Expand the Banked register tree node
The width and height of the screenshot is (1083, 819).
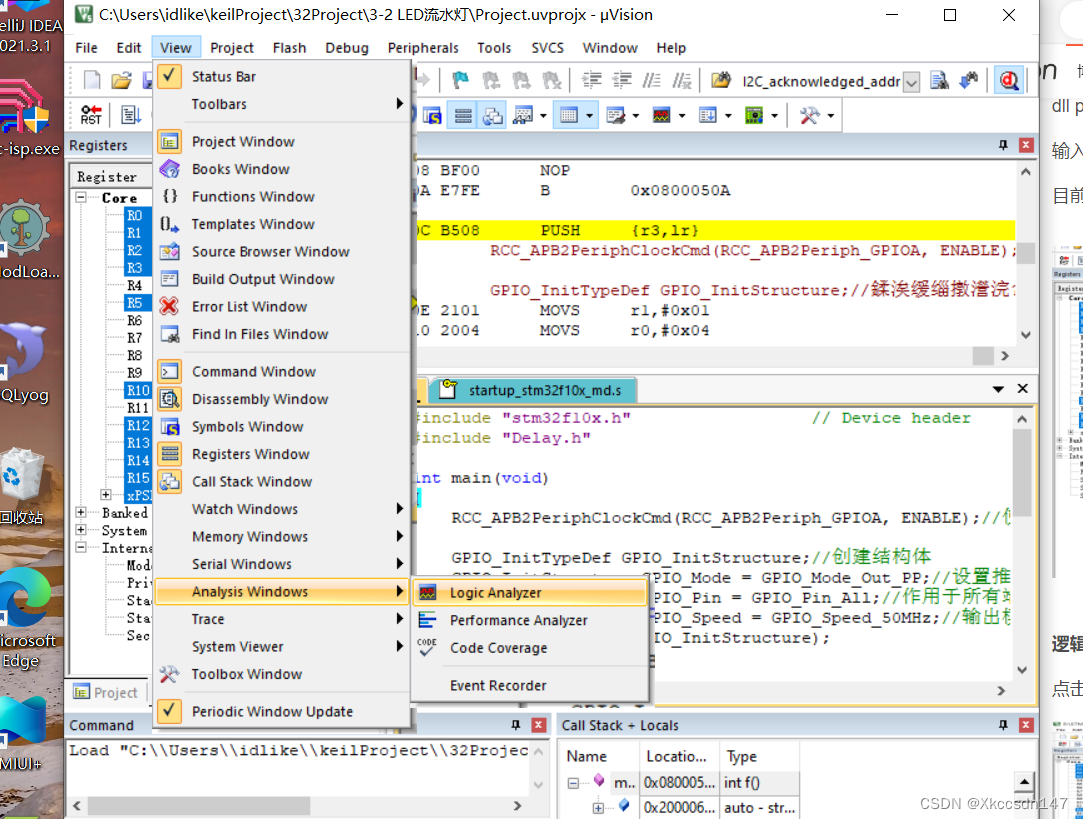[x=81, y=512]
